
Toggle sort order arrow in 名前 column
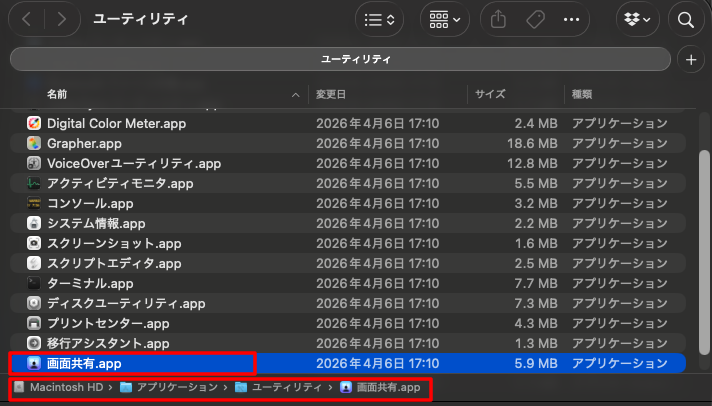296,95
